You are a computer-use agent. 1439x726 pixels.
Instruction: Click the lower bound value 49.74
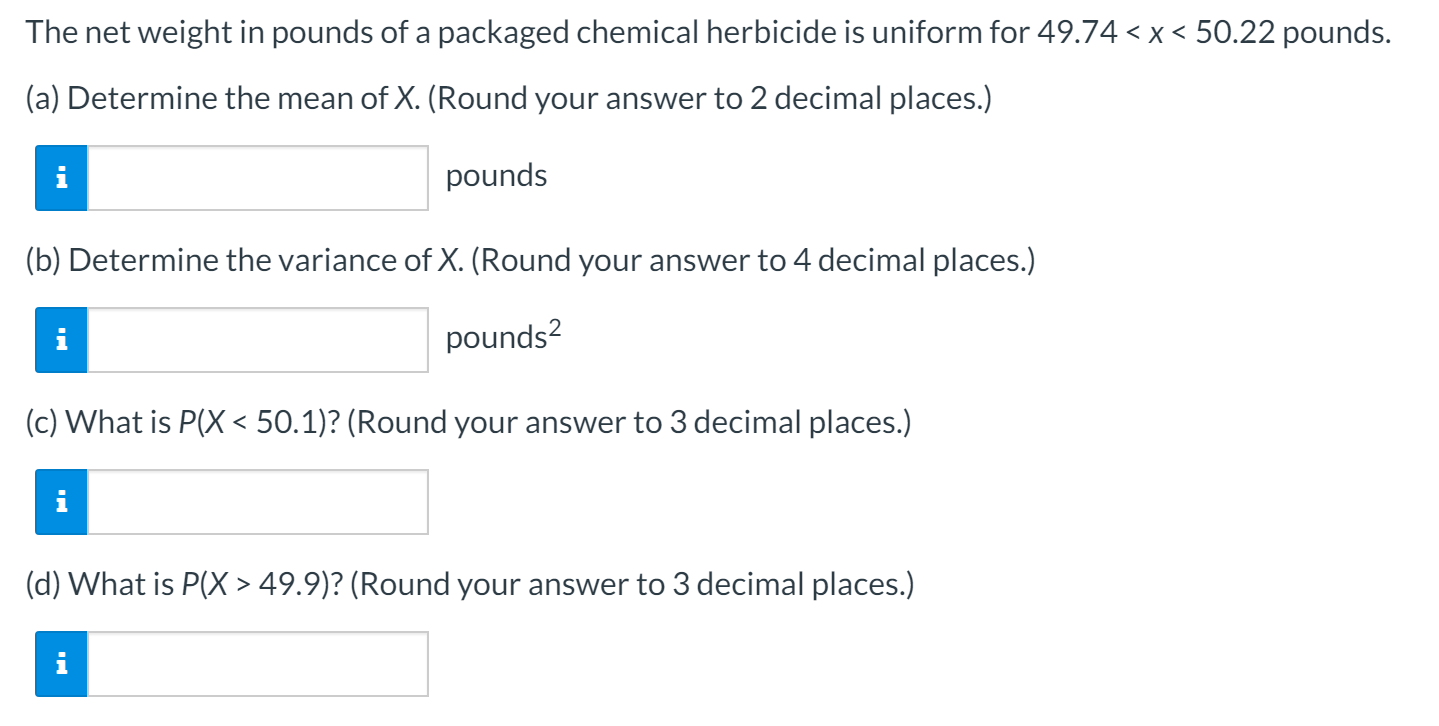point(1062,35)
